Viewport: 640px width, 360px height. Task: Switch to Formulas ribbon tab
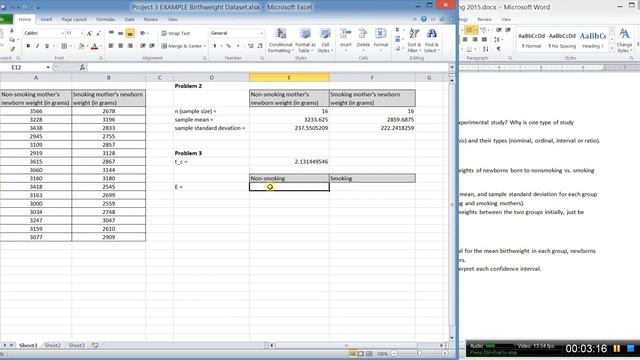pos(105,20)
